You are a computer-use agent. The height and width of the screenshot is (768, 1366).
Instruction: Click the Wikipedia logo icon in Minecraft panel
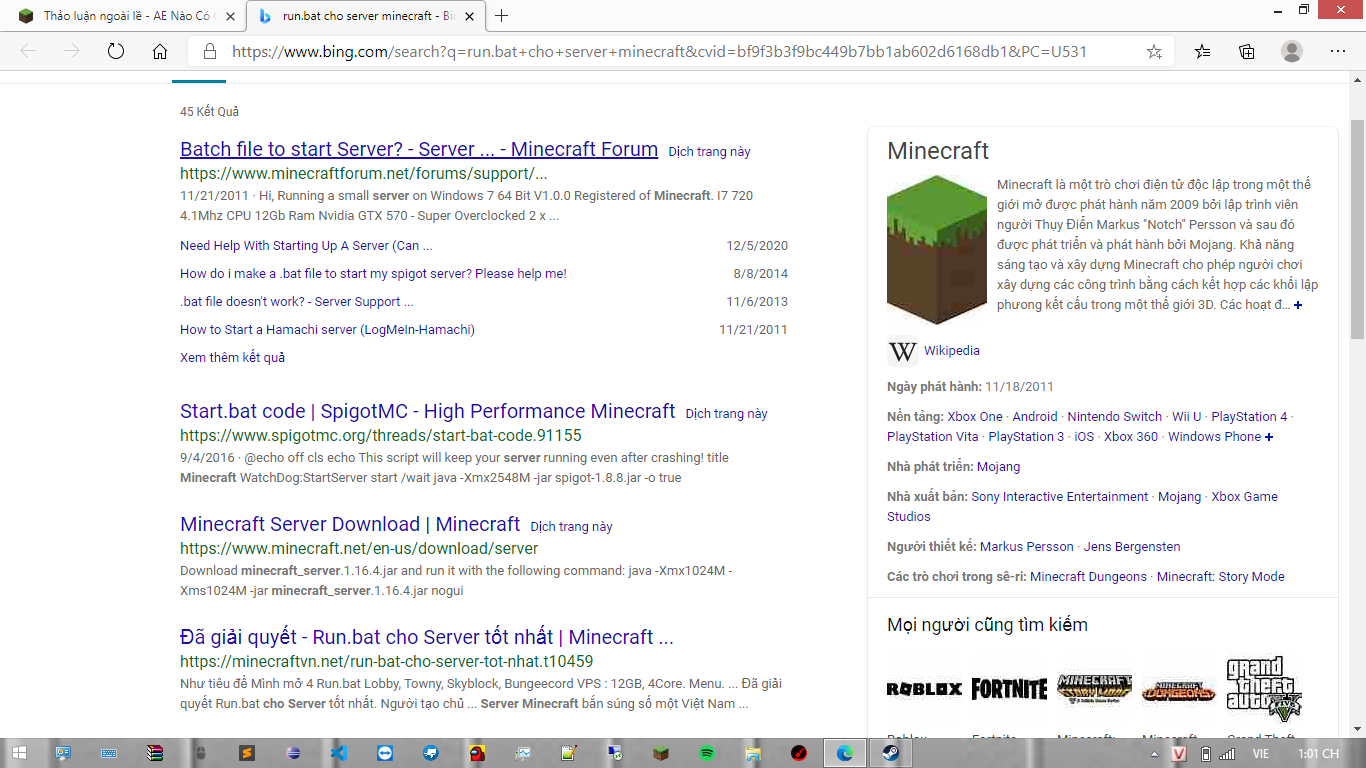click(x=902, y=351)
